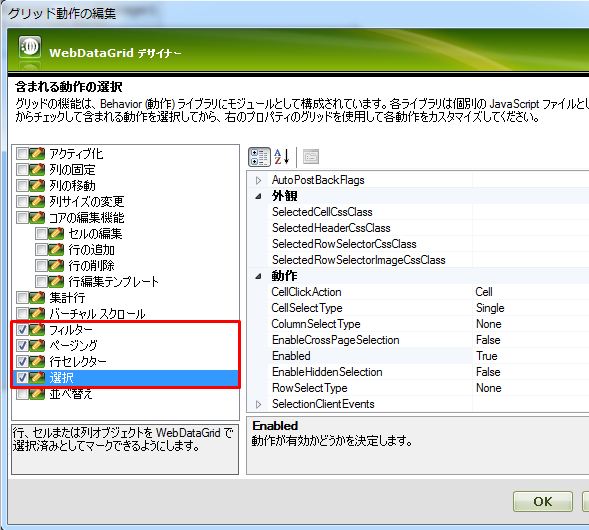
Task: Tick the 列の移動 checkbox
Action: click(22, 185)
